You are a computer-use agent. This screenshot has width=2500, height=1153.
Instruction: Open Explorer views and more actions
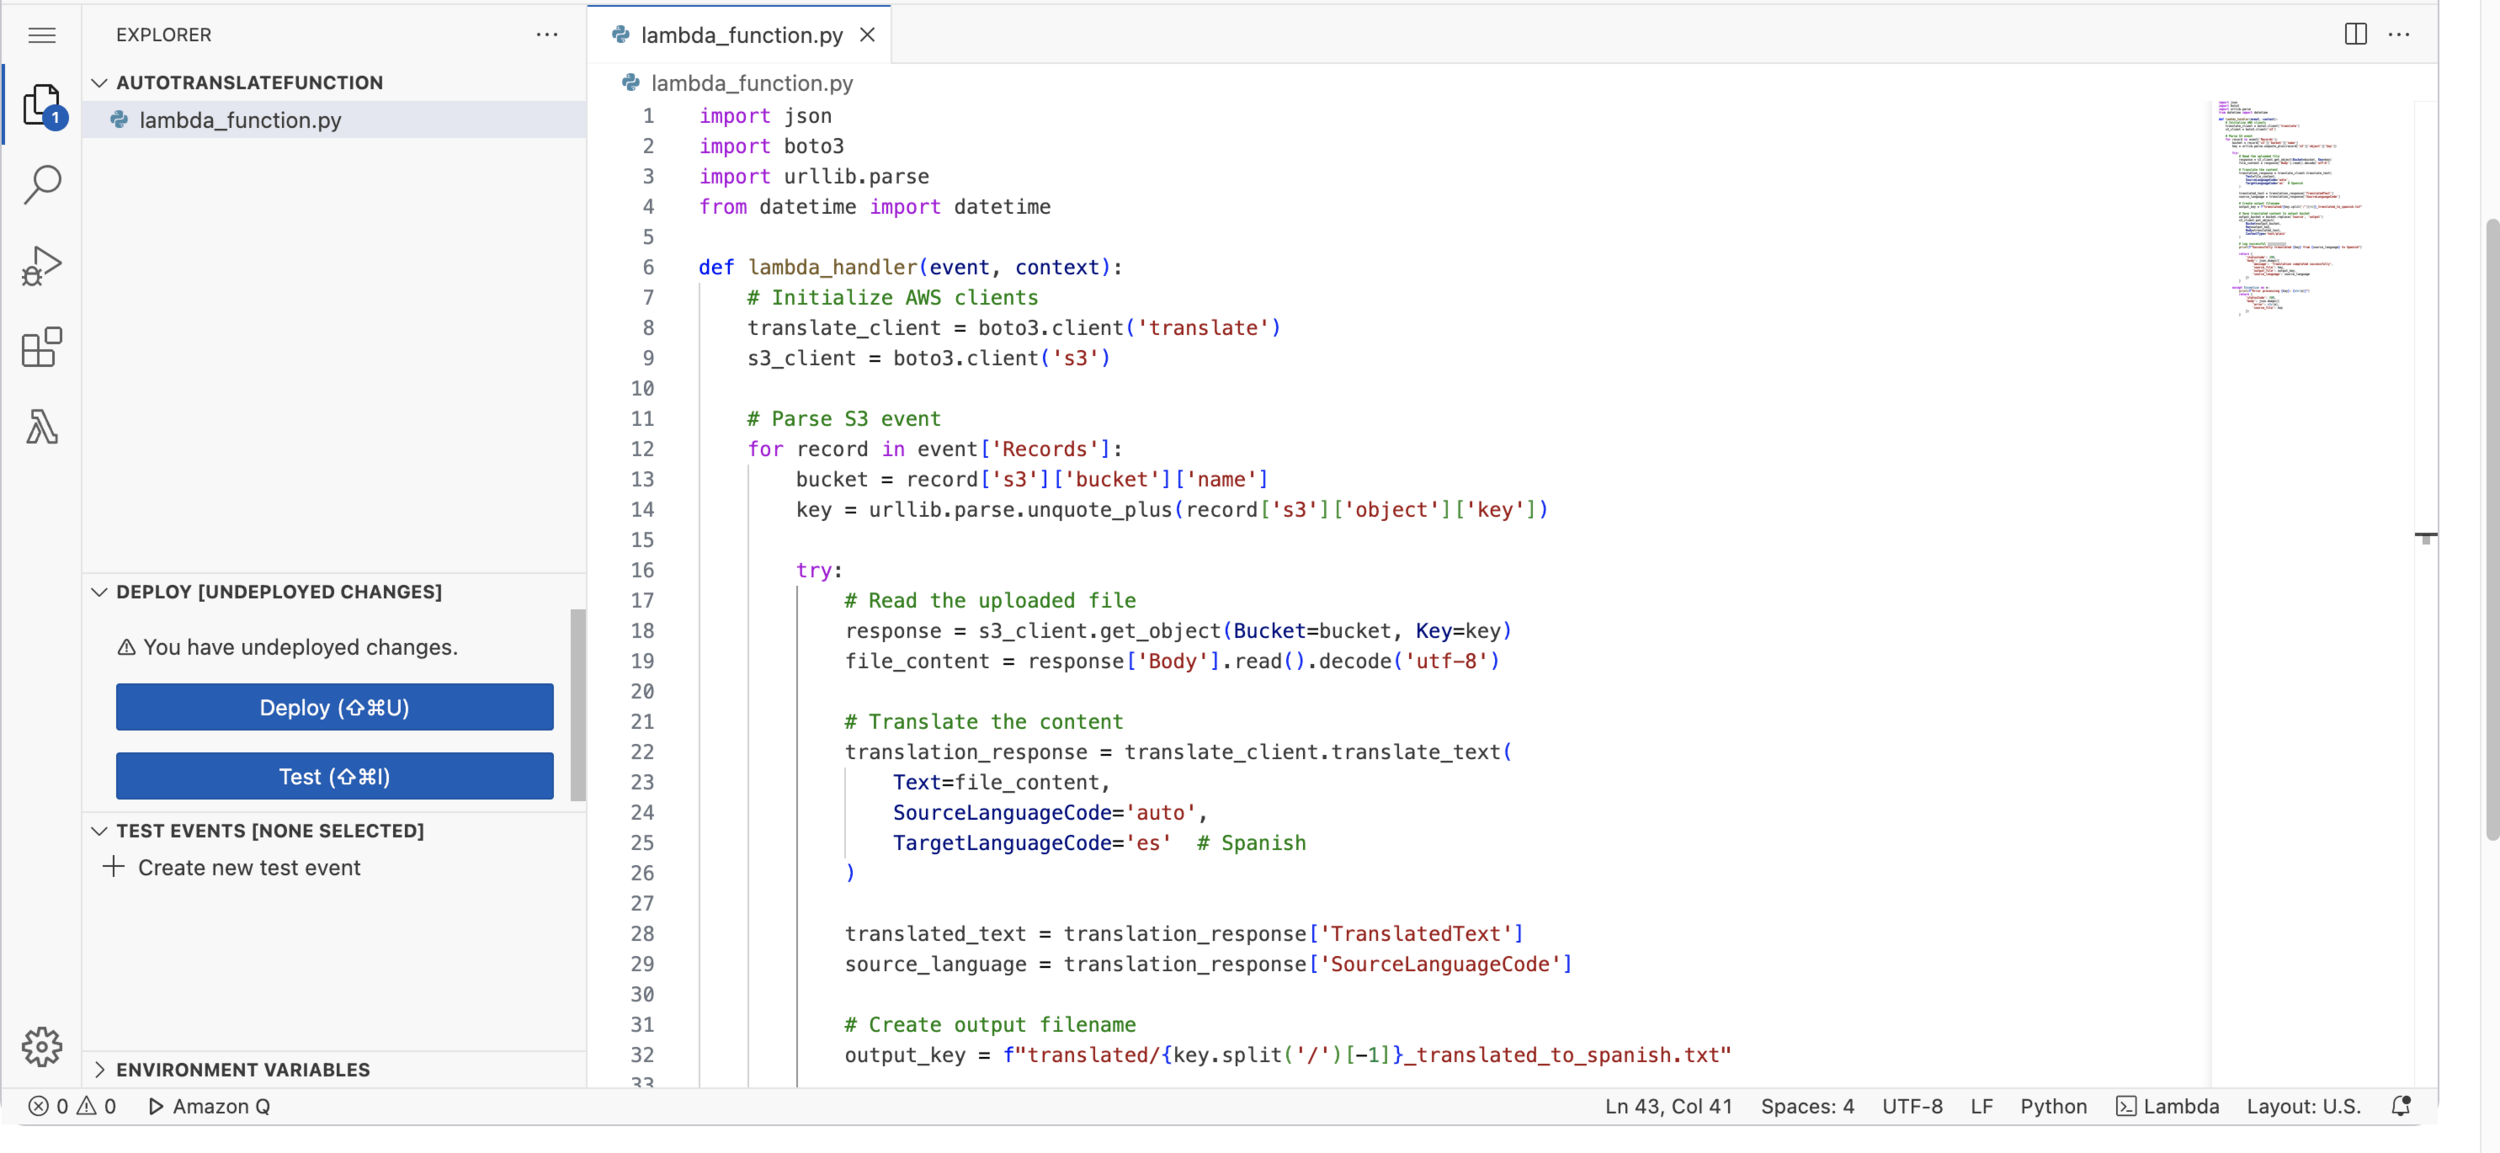tap(546, 34)
